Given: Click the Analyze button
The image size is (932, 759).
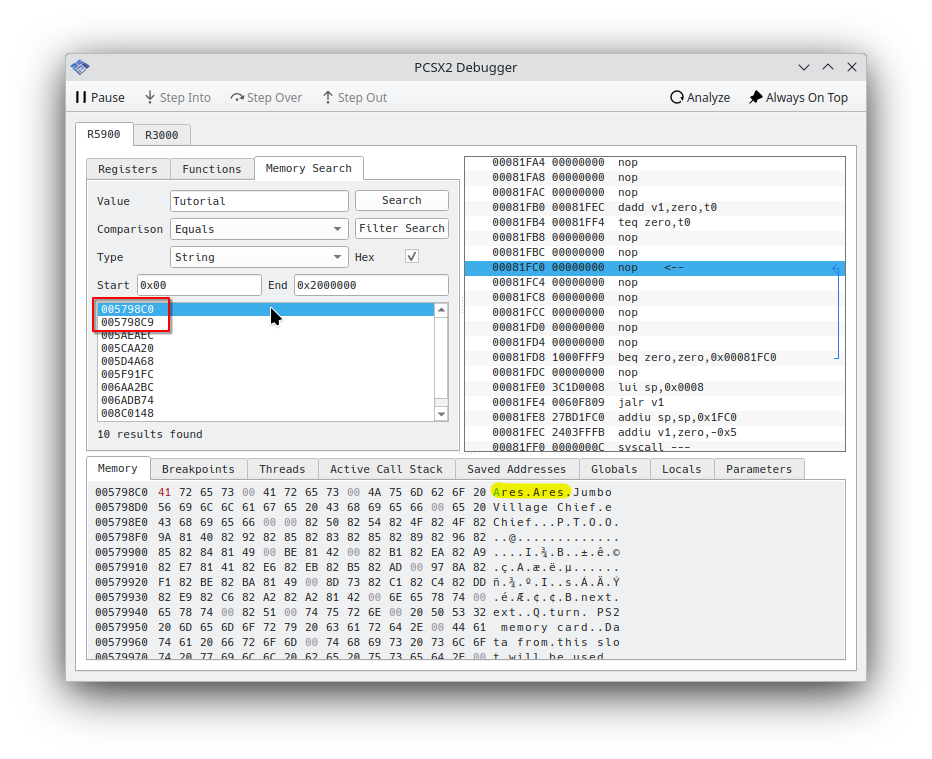Looking at the screenshot, I should point(700,97).
